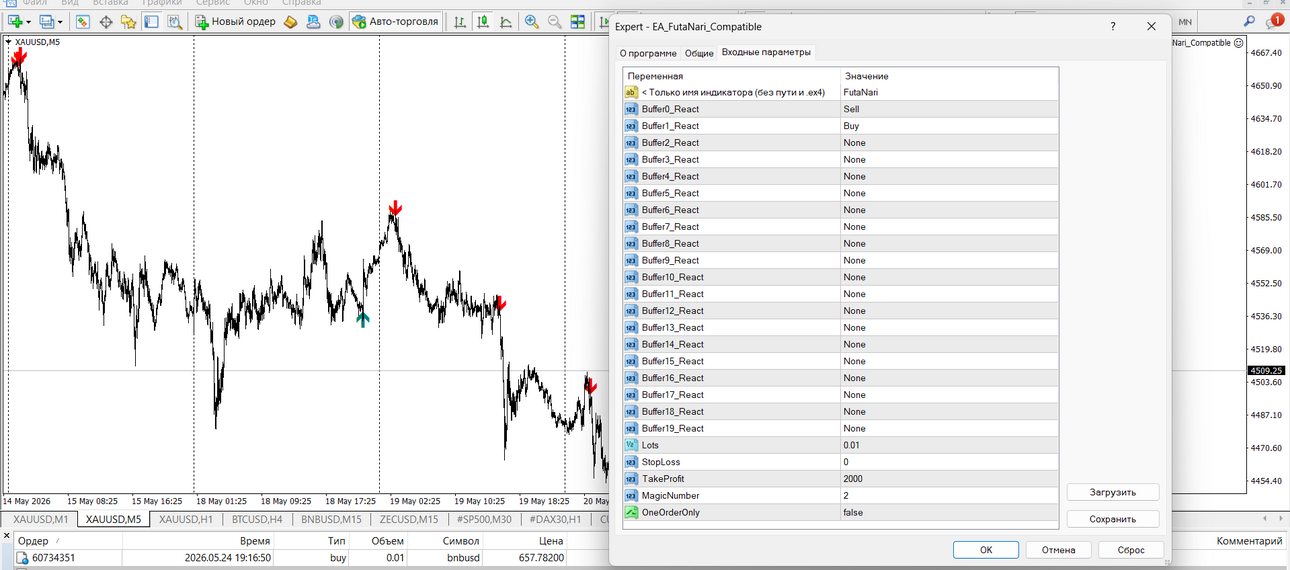This screenshot has height=570, width=1290.
Task: Click the string icon of indicator name row
Action: pos(631,92)
